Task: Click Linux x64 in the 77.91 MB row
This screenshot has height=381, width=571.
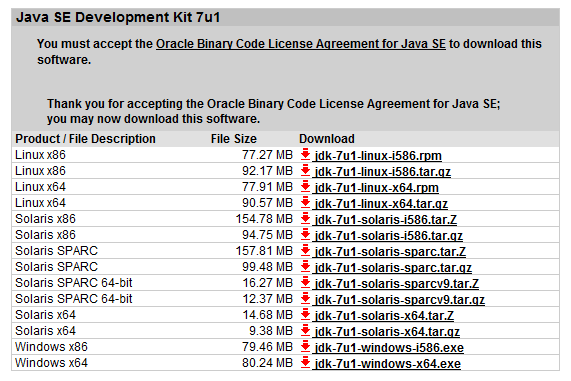Action: 40,187
